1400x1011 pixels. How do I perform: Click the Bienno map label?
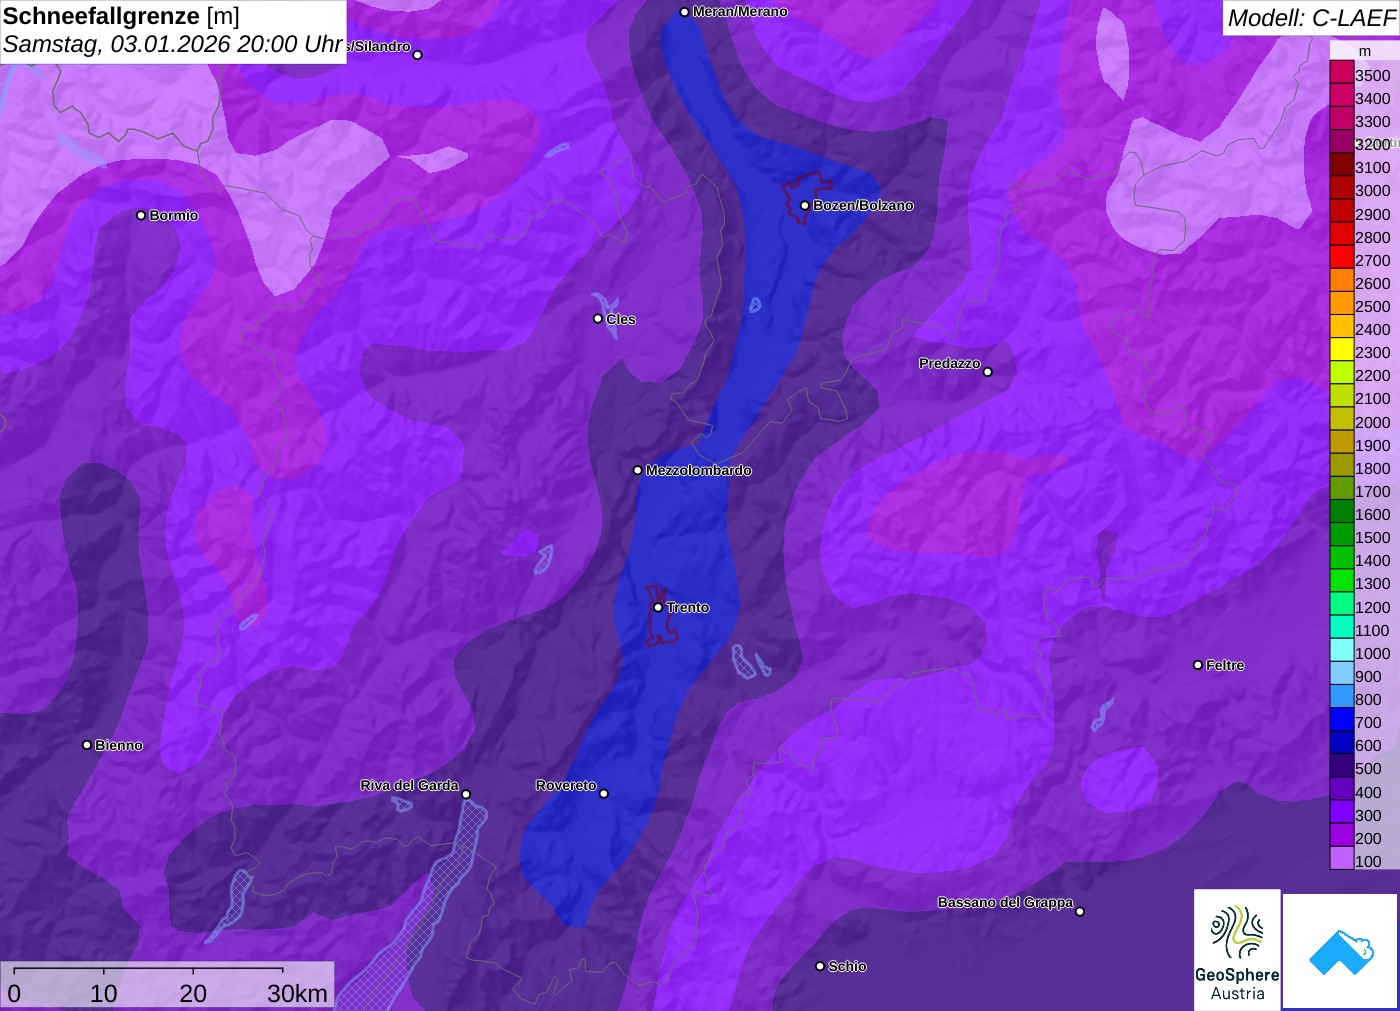pyautogui.click(x=119, y=745)
